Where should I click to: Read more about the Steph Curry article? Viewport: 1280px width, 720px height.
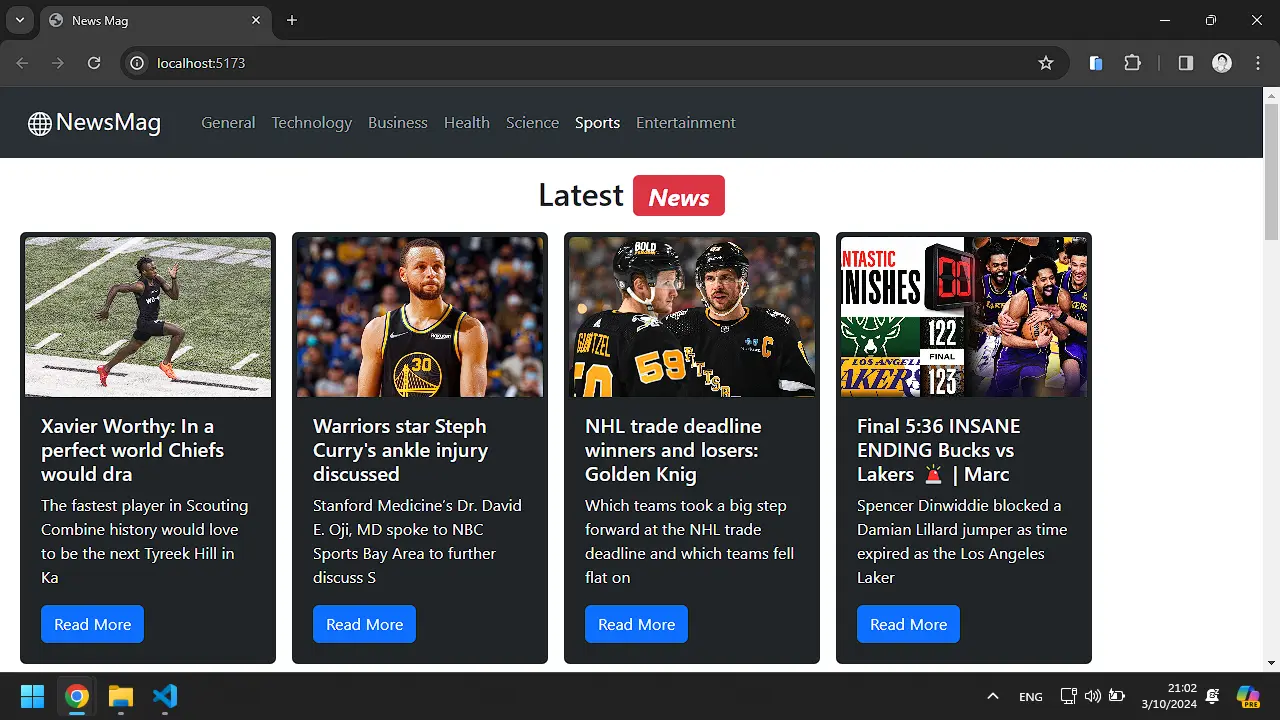click(364, 624)
